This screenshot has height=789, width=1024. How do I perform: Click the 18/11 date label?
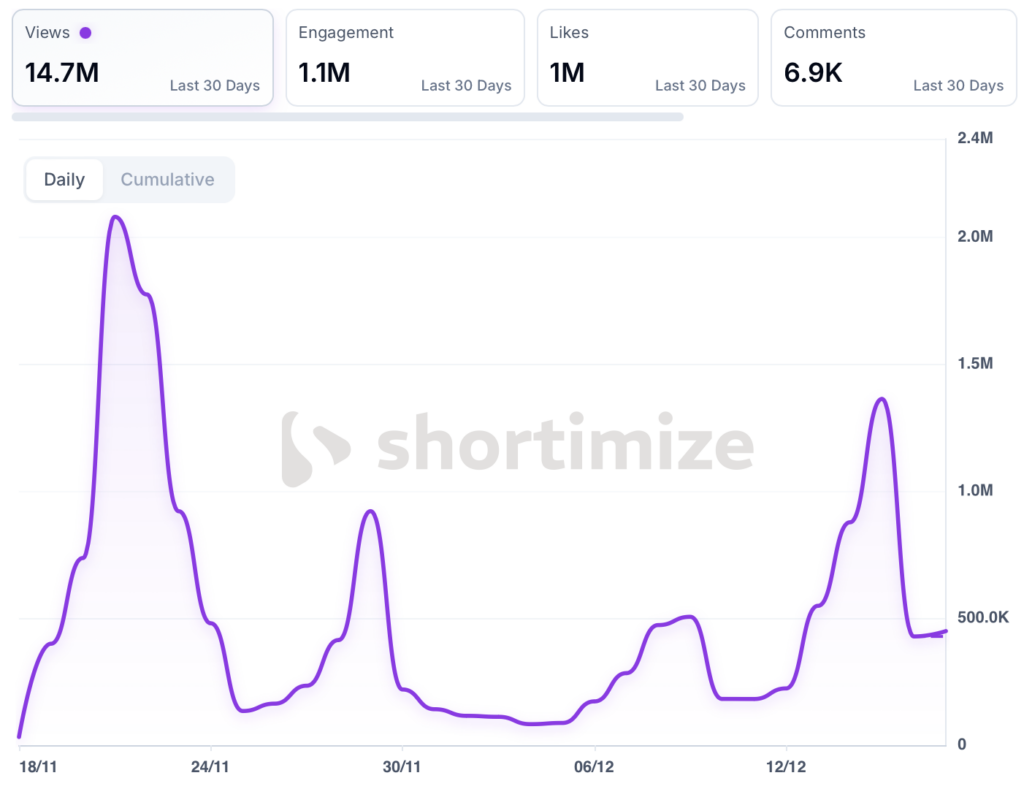(39, 767)
